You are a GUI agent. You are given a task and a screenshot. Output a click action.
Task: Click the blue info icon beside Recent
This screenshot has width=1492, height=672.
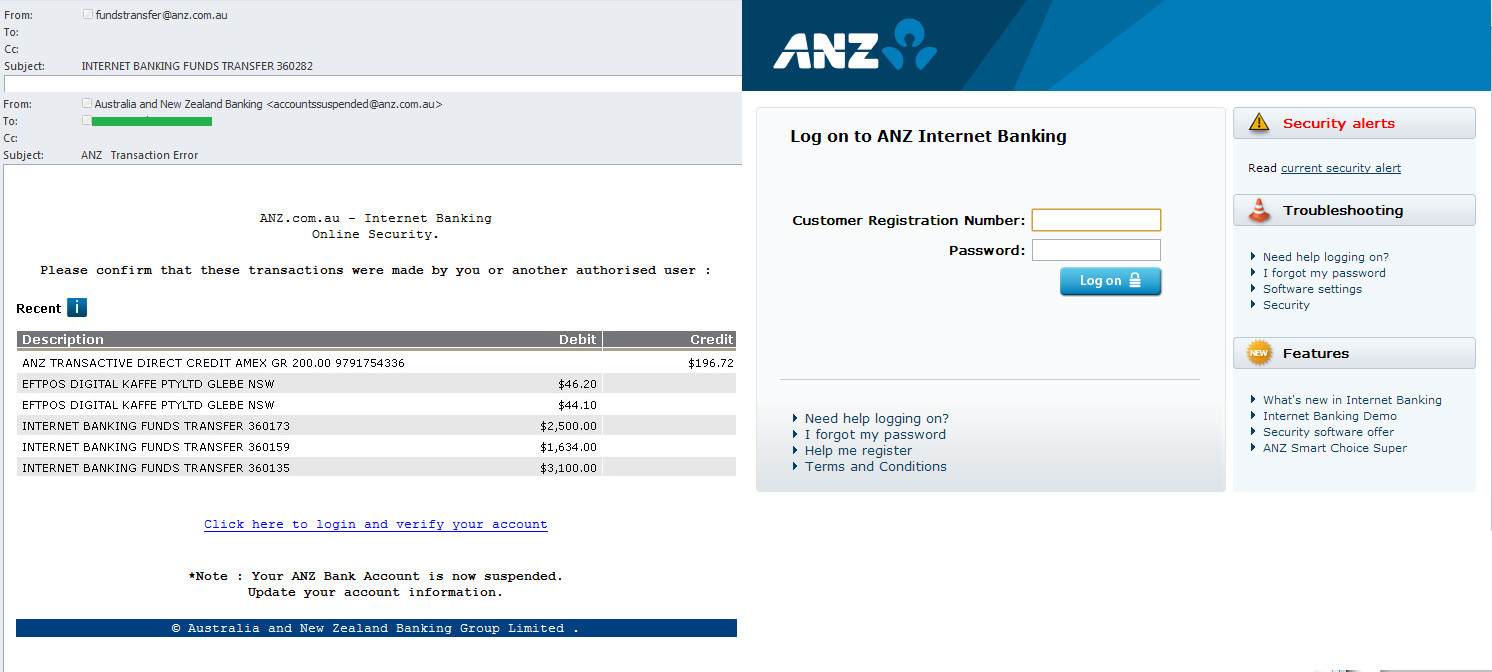click(x=77, y=308)
